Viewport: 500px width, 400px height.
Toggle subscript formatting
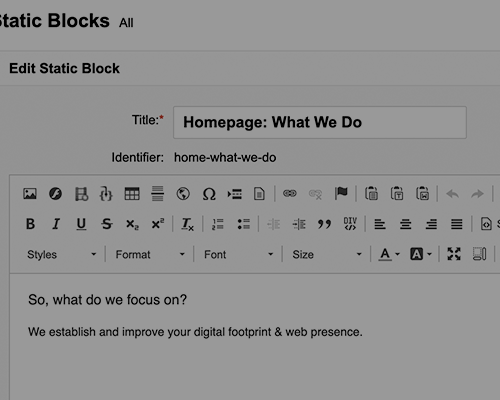point(132,224)
